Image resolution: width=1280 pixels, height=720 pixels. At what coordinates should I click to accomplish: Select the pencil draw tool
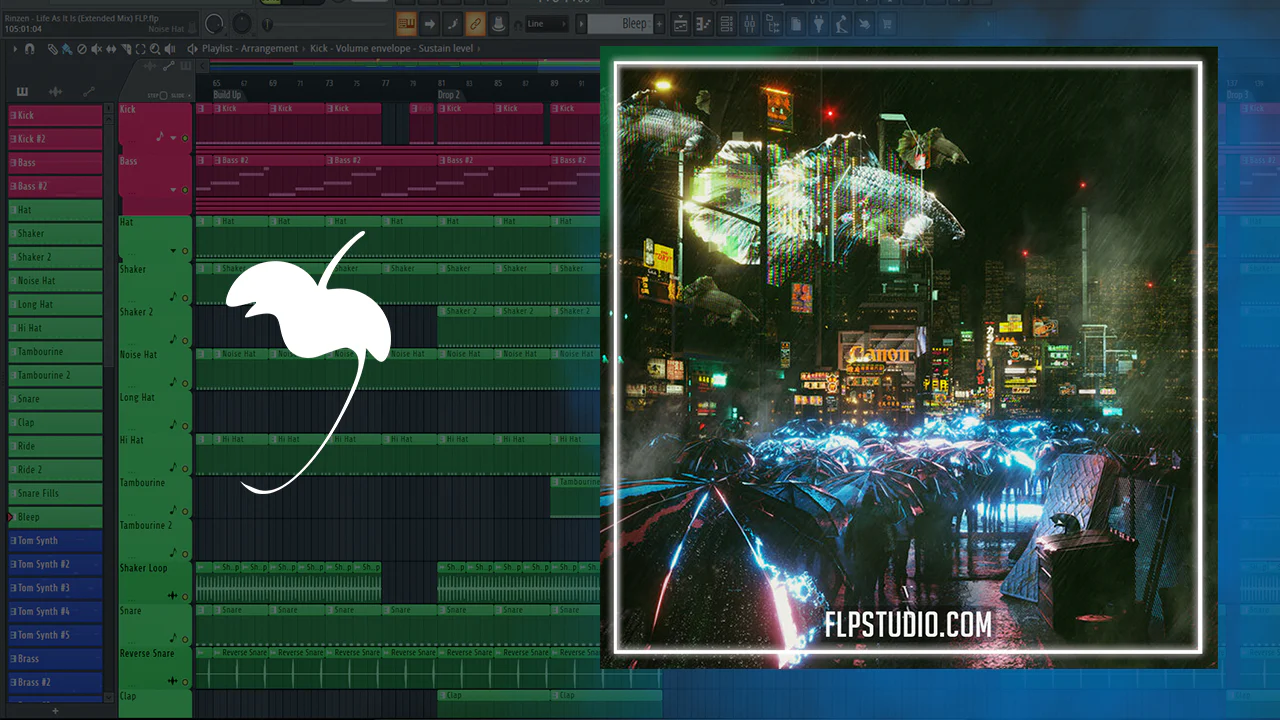click(x=52, y=48)
